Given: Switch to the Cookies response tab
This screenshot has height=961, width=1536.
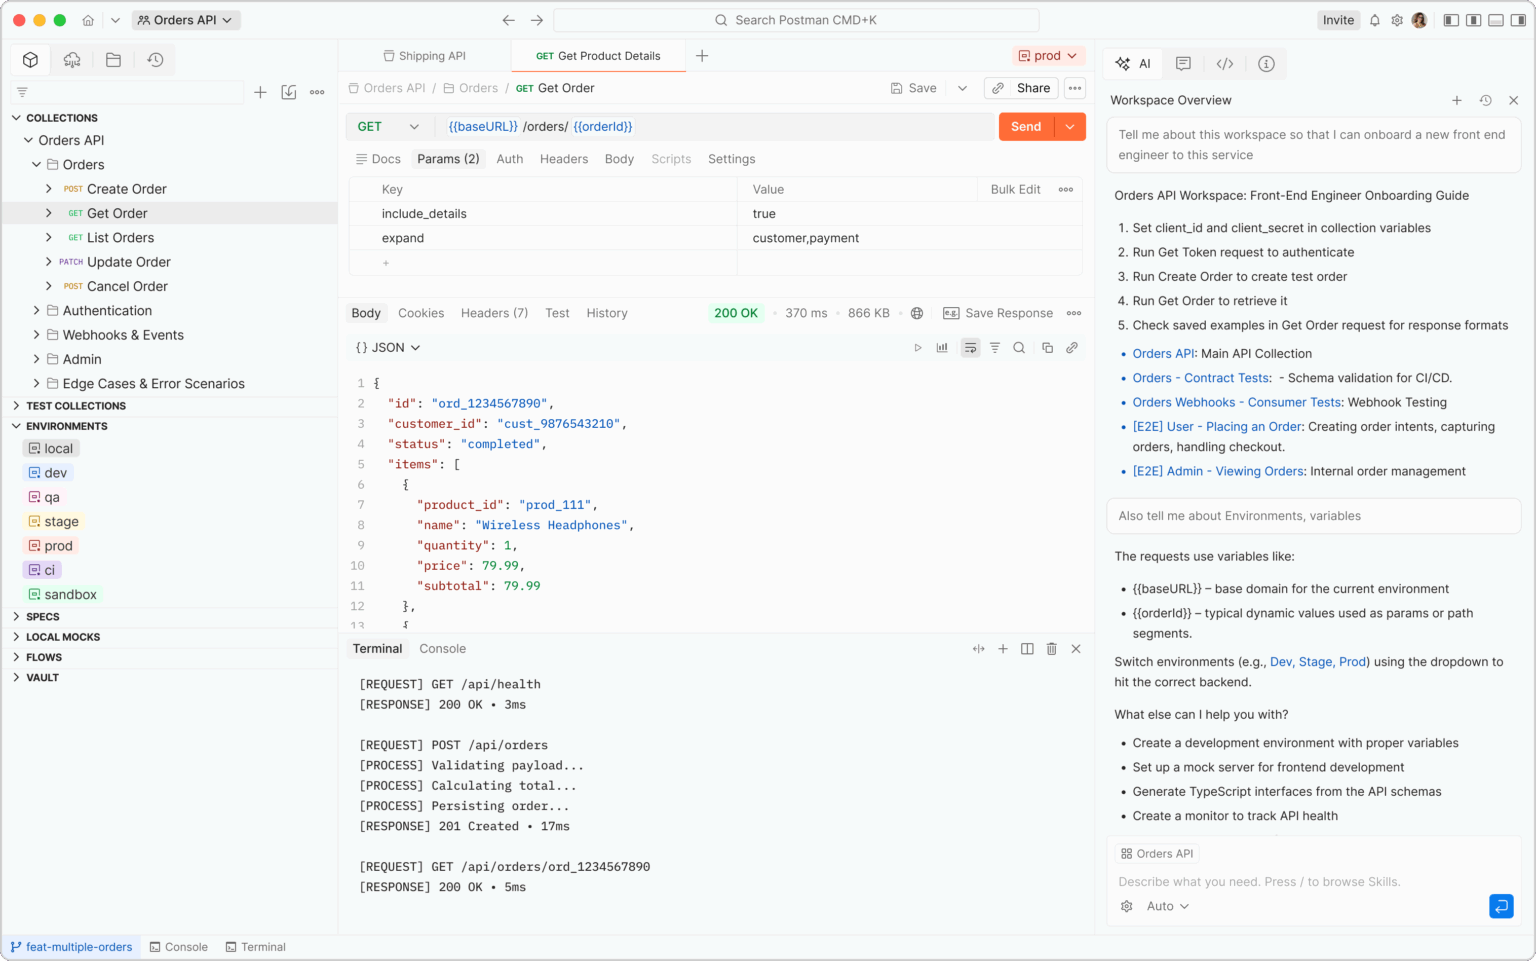Looking at the screenshot, I should pyautogui.click(x=421, y=313).
